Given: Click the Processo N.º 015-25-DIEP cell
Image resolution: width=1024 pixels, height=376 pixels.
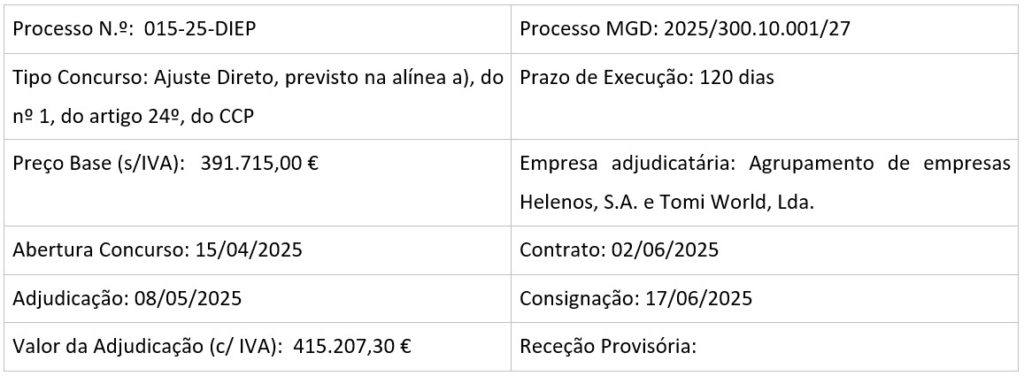Looking at the screenshot, I should click(x=257, y=29).
